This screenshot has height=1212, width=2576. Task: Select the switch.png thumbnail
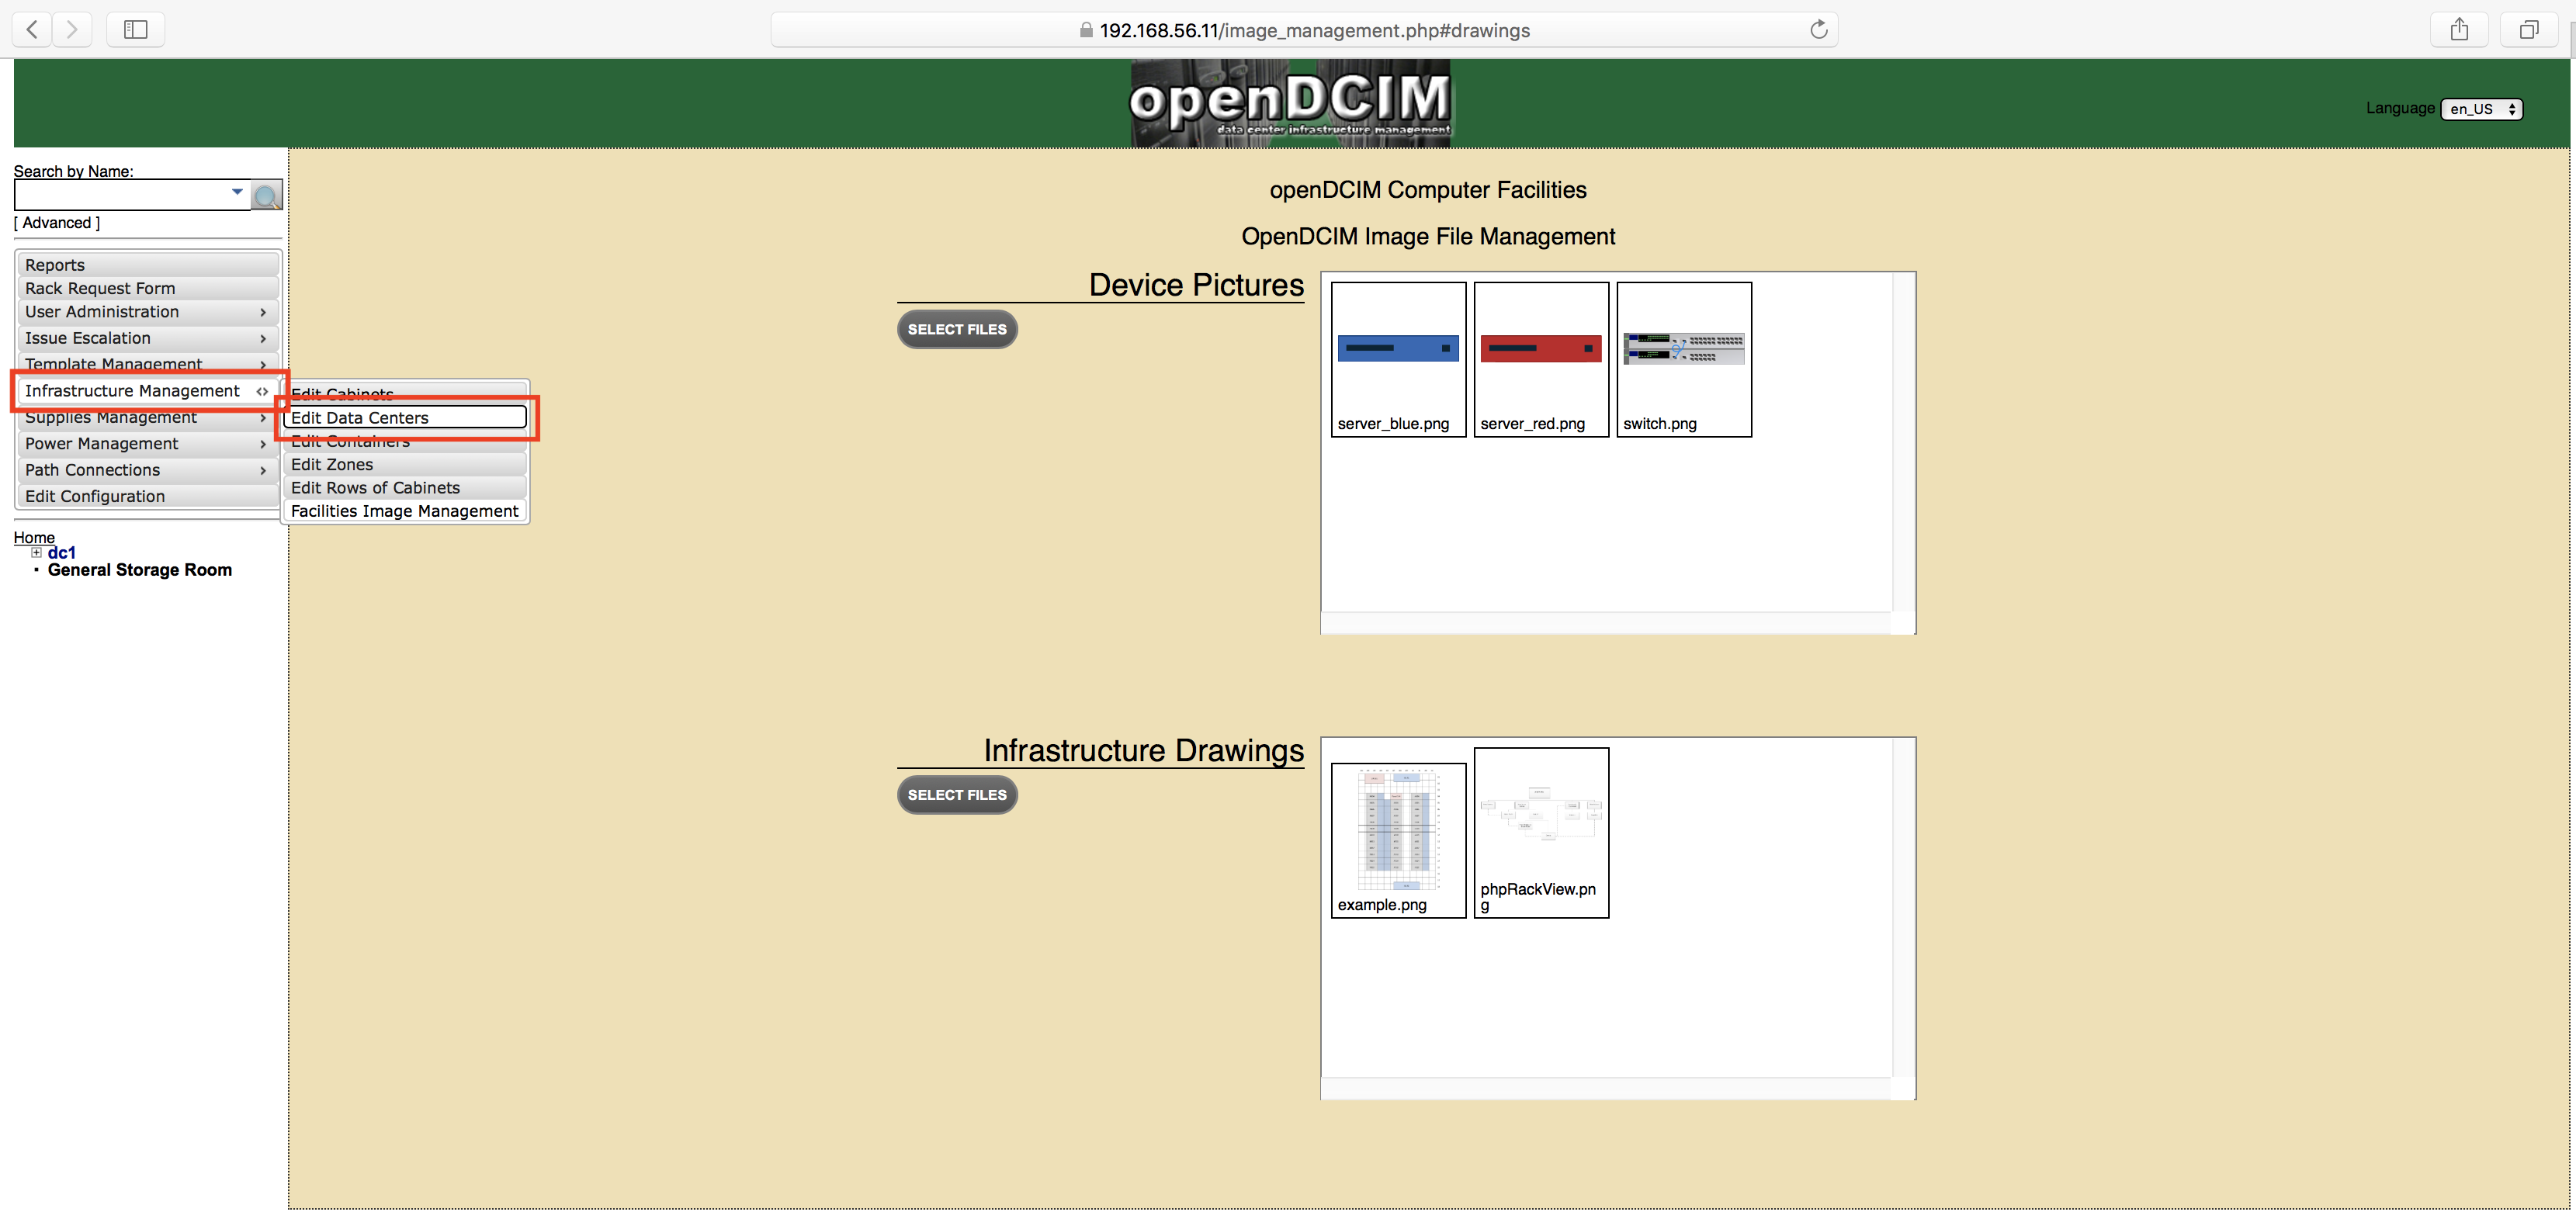pos(1684,360)
